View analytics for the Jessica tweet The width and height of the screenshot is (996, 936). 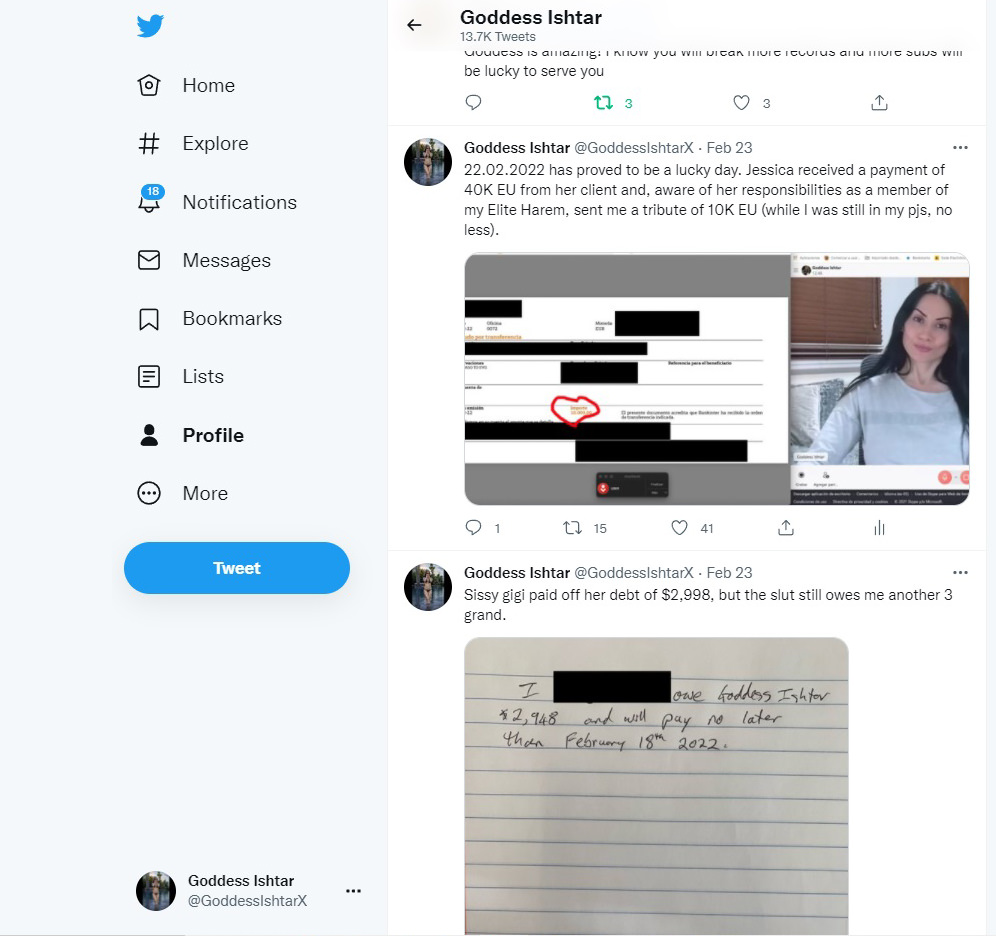879,528
